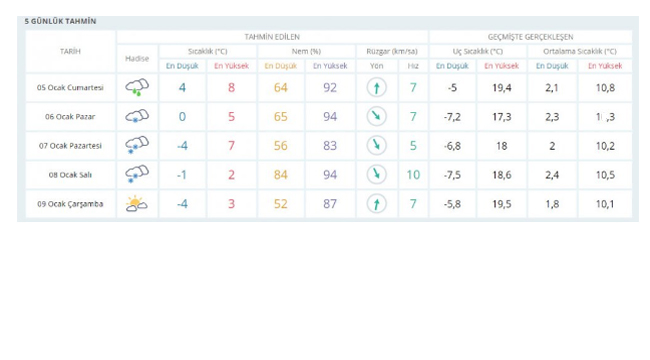Click the 'GEÇMİŞTE GERÇEKLEŞEN' header

[531, 37]
